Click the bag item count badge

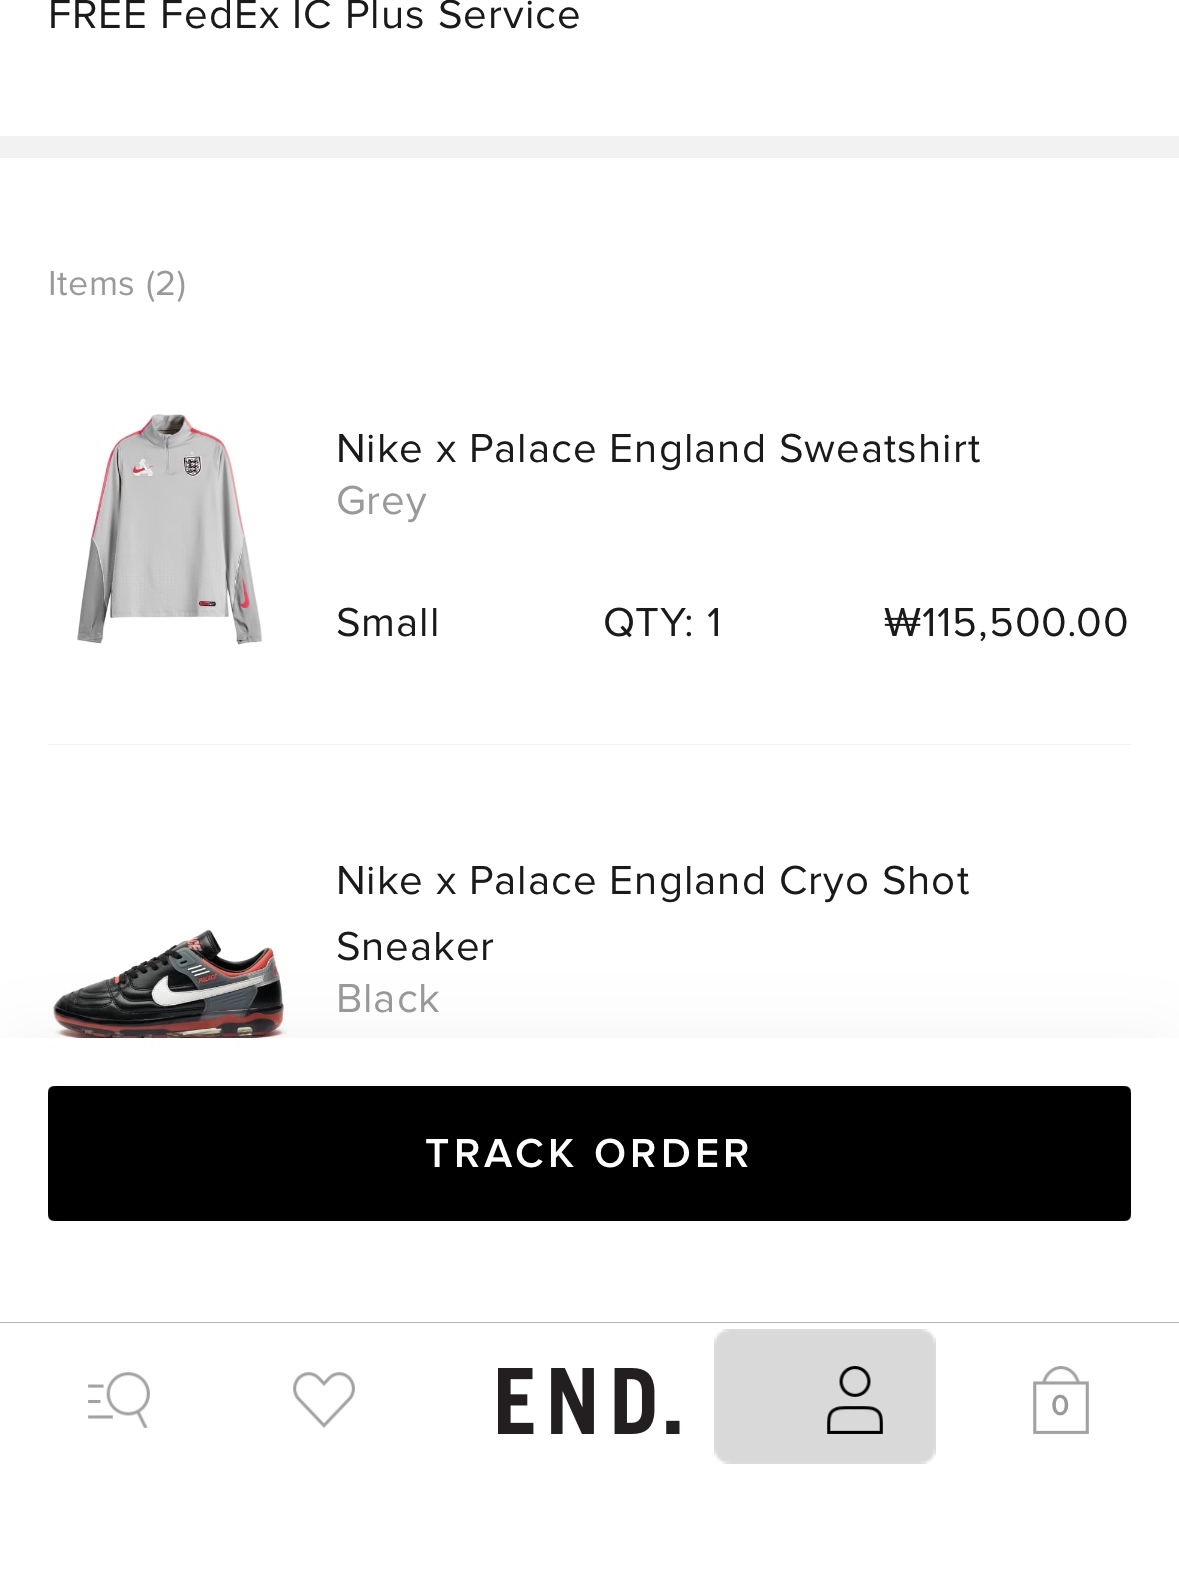click(1060, 1405)
